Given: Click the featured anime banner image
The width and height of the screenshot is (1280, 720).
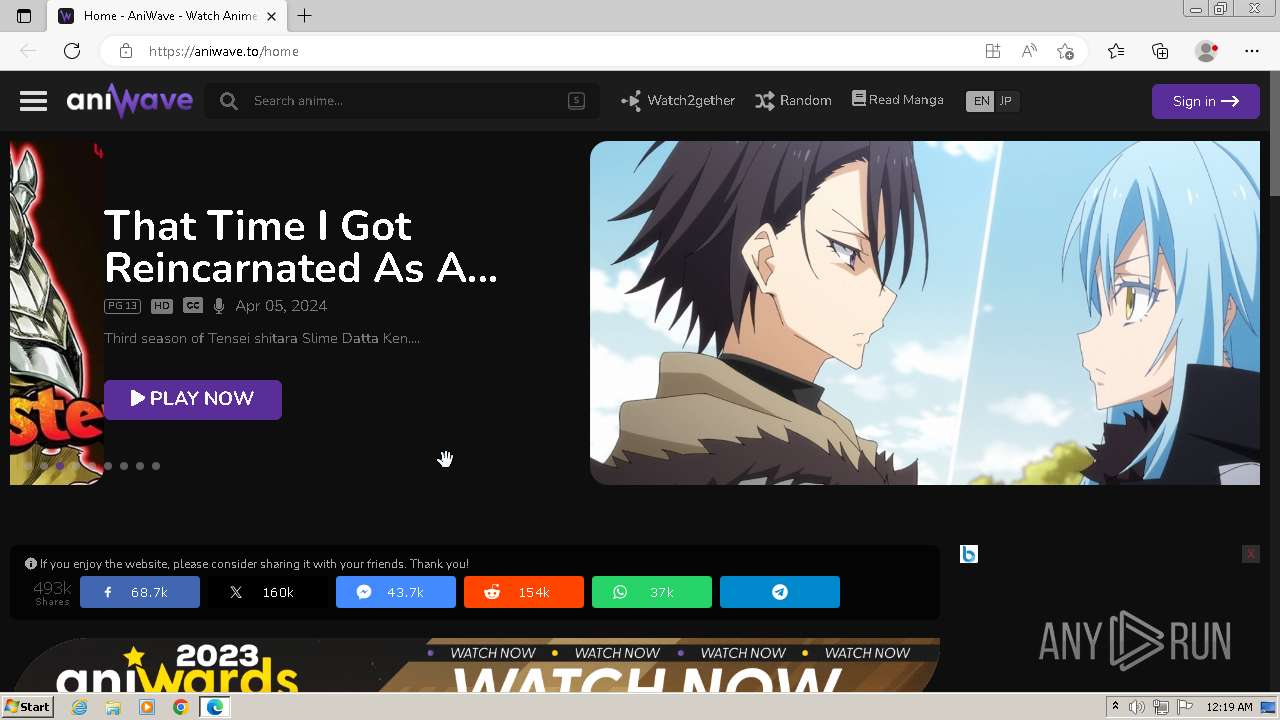Looking at the screenshot, I should coord(925,313).
